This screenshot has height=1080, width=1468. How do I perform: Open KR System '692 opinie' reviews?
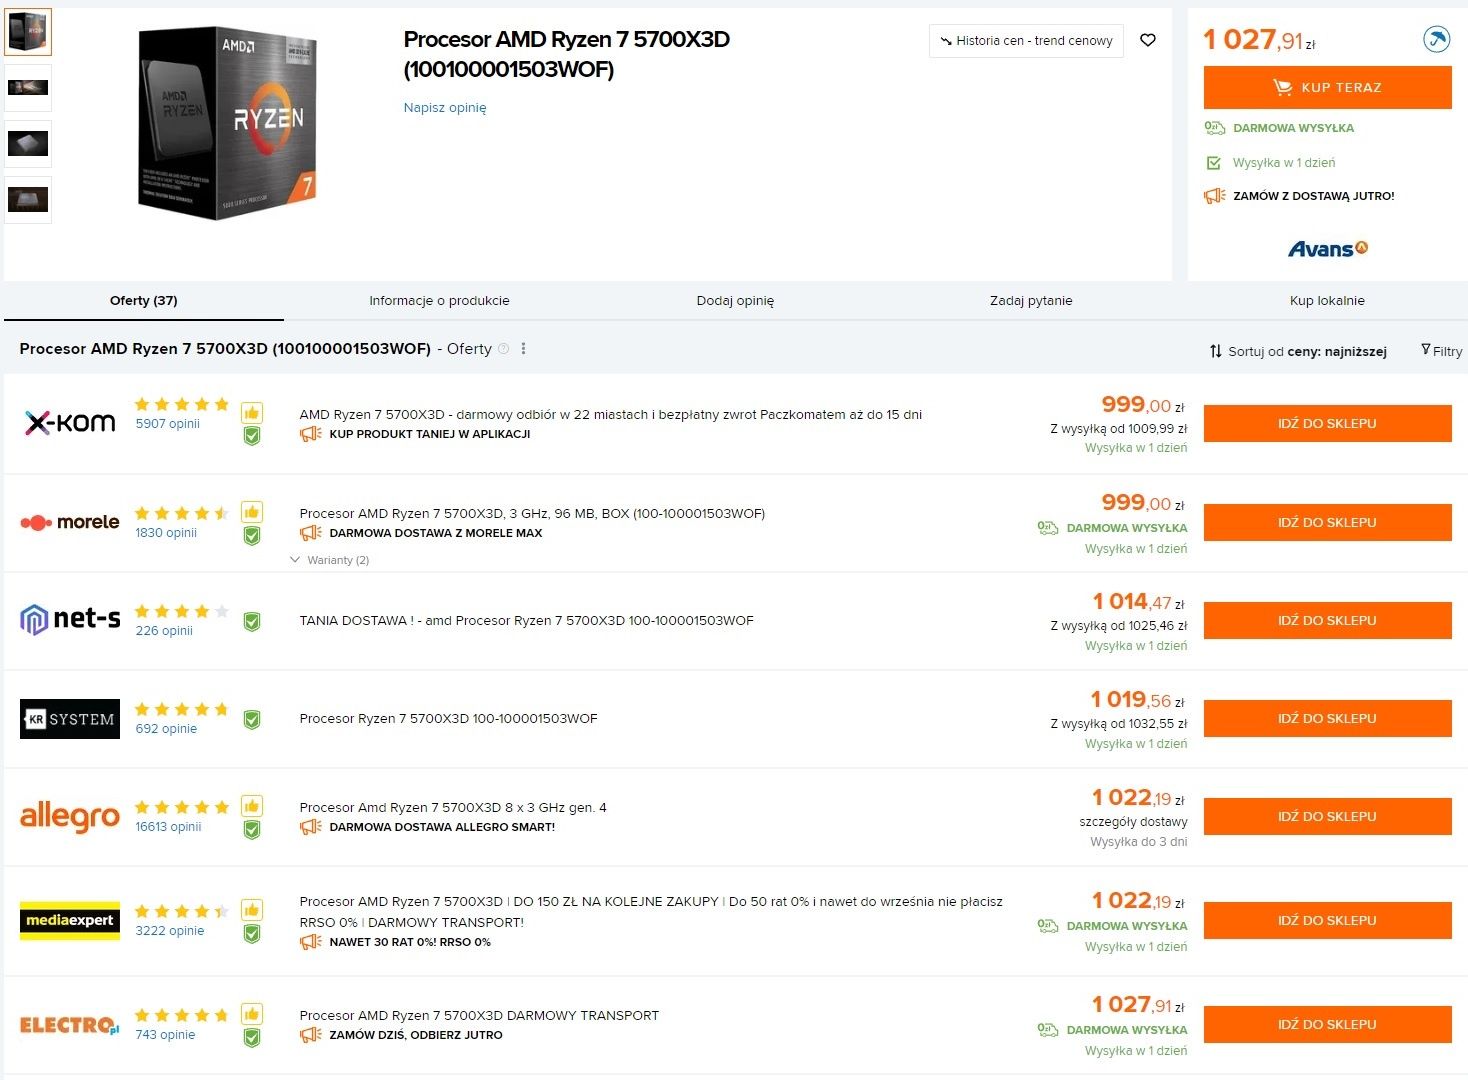click(166, 728)
